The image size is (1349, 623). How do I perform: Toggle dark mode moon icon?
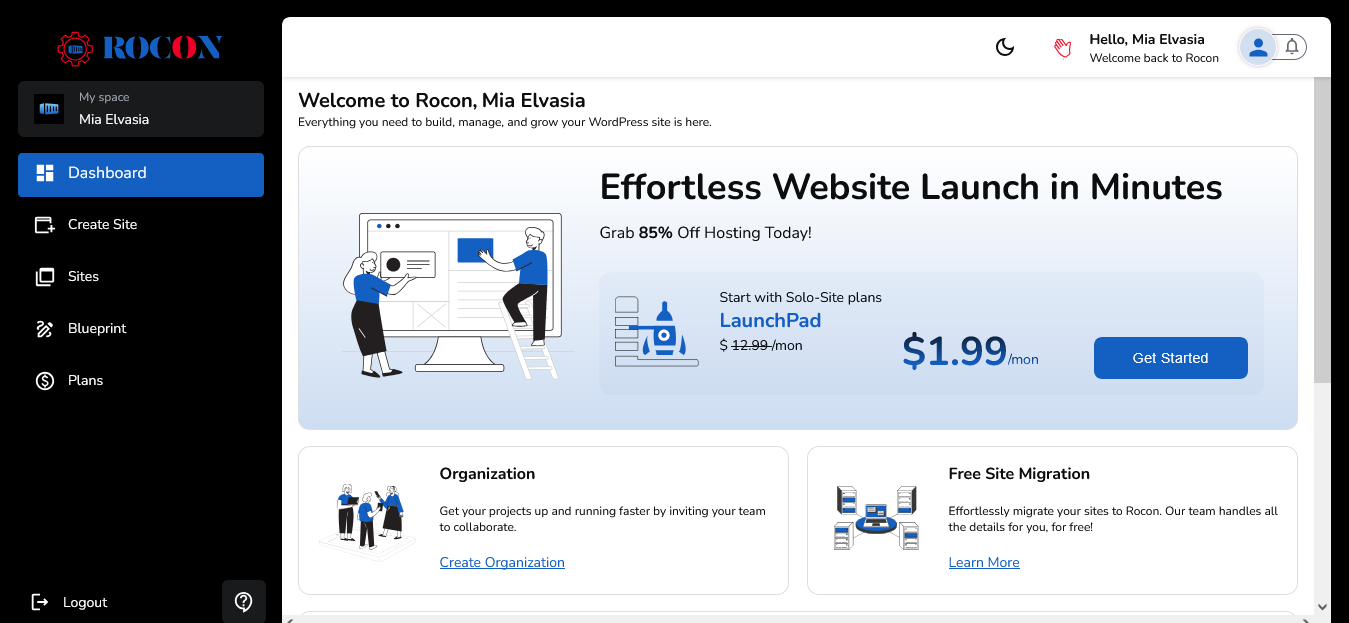(x=1005, y=47)
